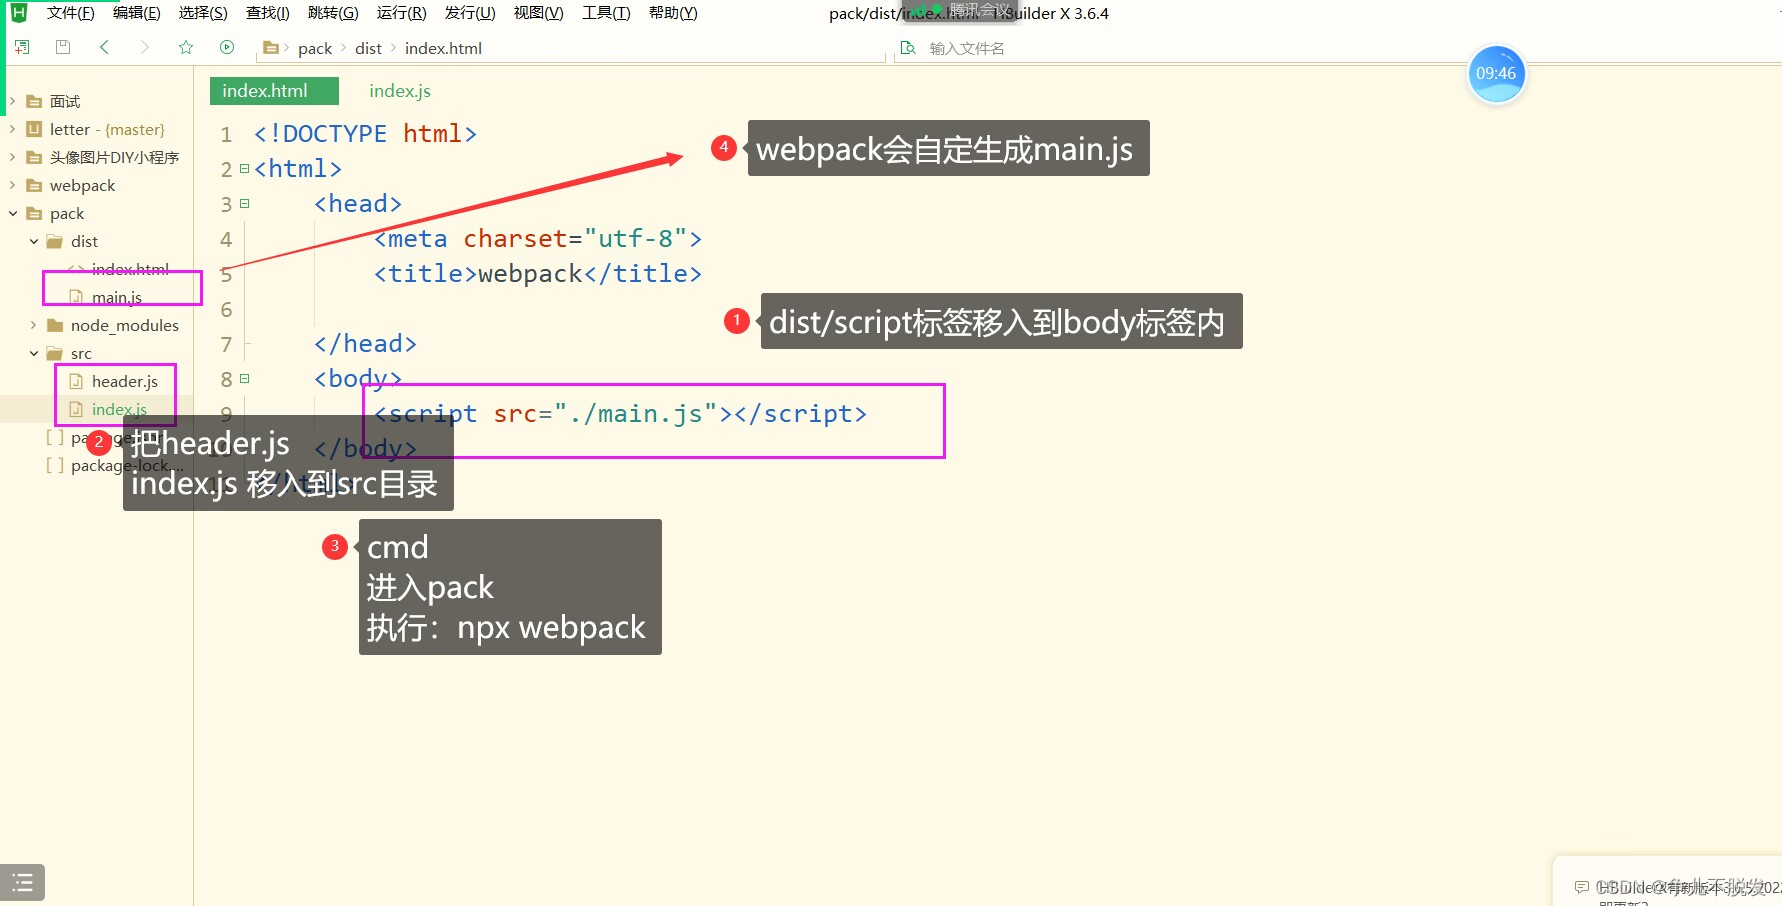Click the HBuilder X logo icon
The image size is (1782, 906).
pos(18,13)
